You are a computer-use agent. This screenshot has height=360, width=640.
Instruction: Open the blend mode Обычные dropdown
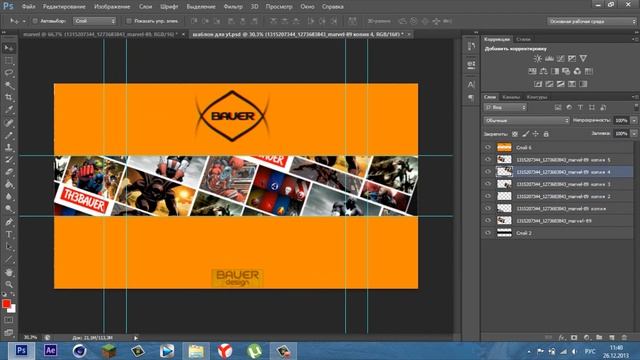tap(527, 120)
